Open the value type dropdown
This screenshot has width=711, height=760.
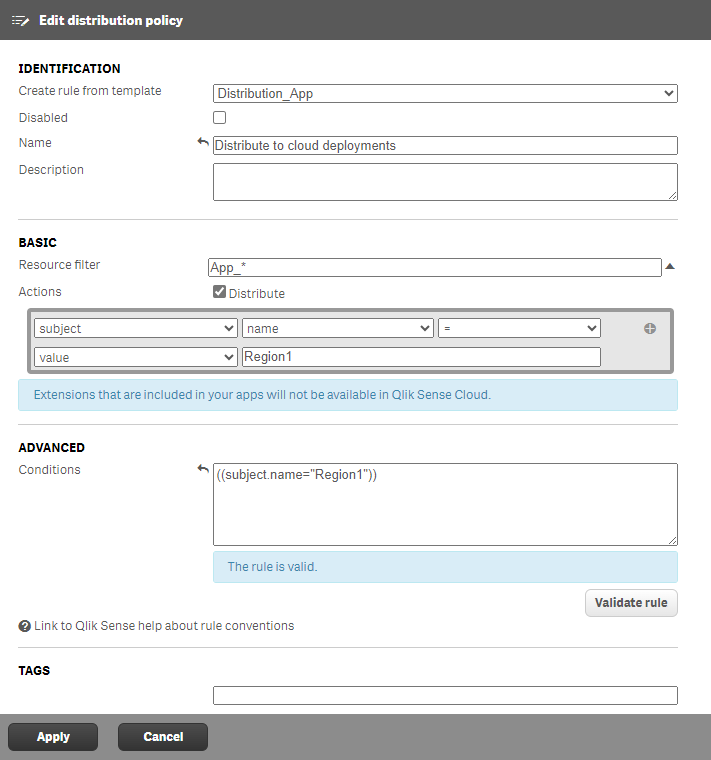pos(135,357)
